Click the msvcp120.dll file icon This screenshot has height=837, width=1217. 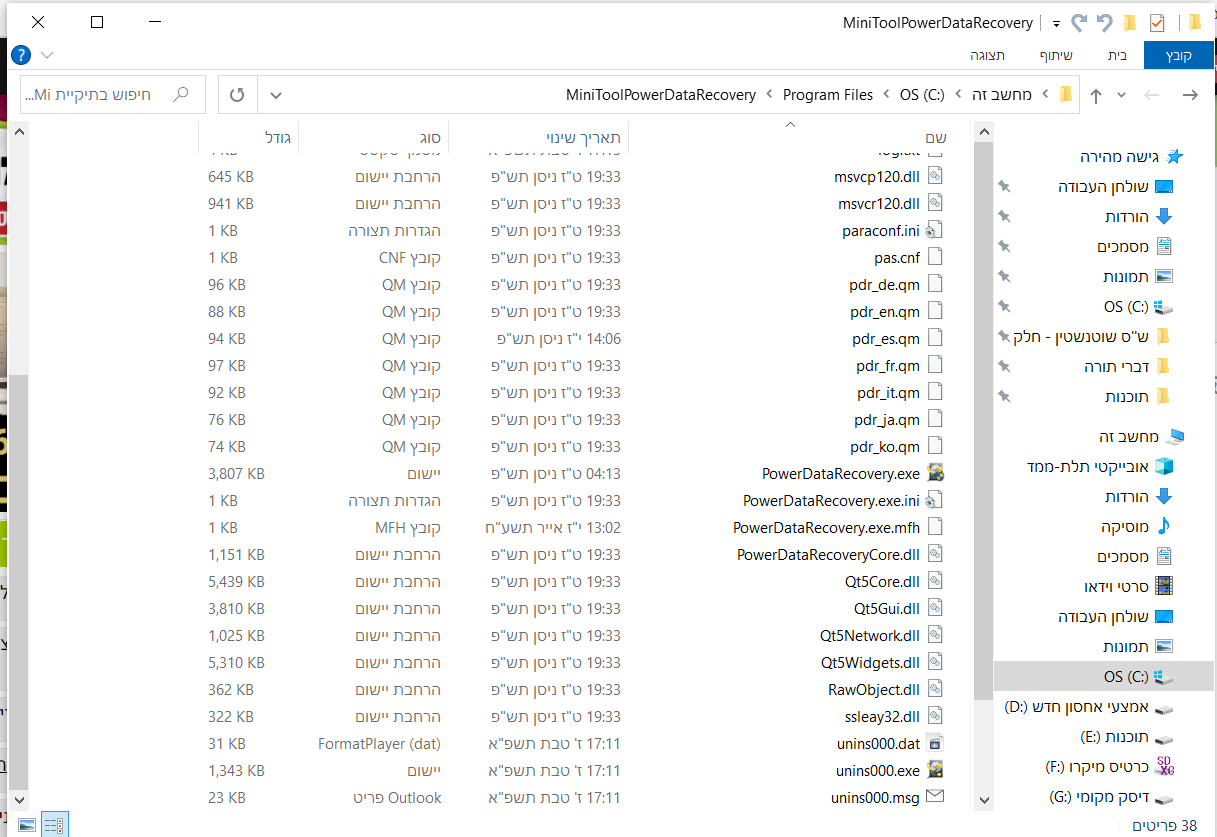(936, 176)
